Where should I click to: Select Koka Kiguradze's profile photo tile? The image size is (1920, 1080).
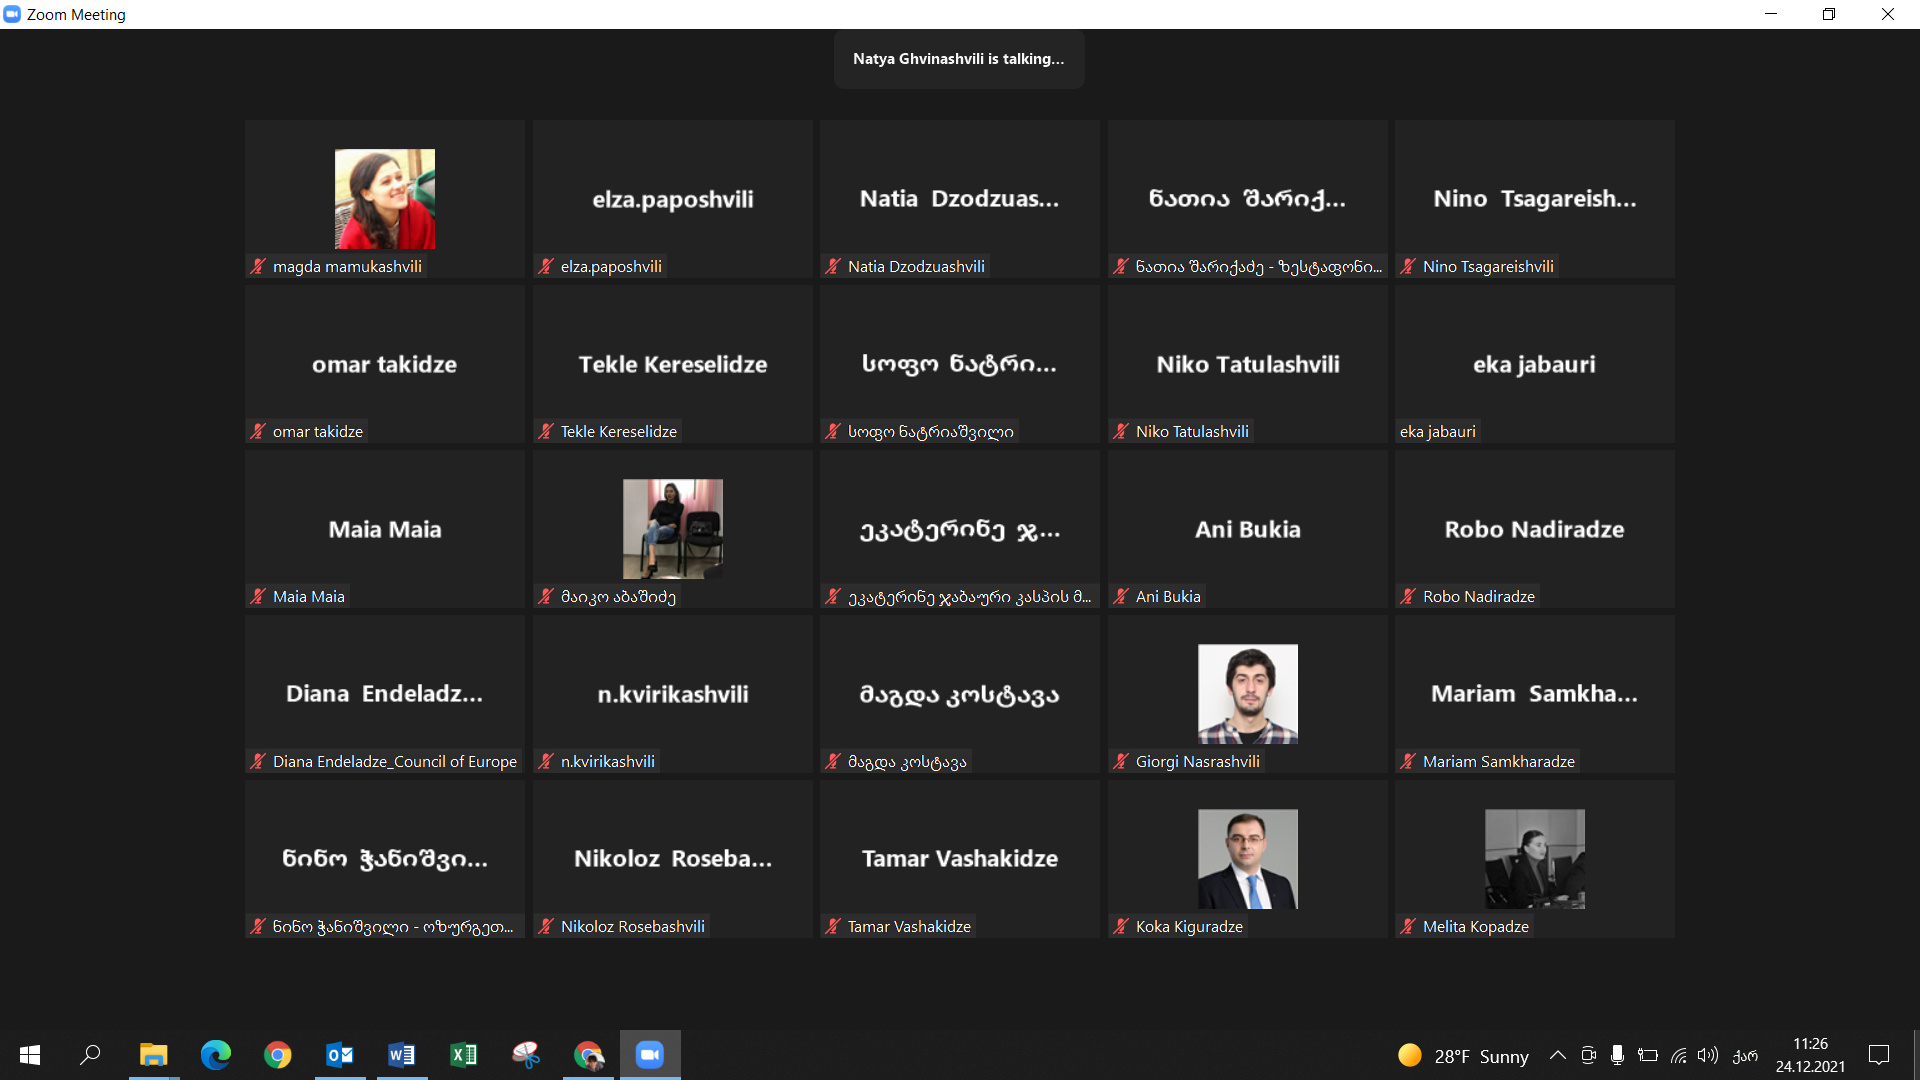pos(1247,859)
